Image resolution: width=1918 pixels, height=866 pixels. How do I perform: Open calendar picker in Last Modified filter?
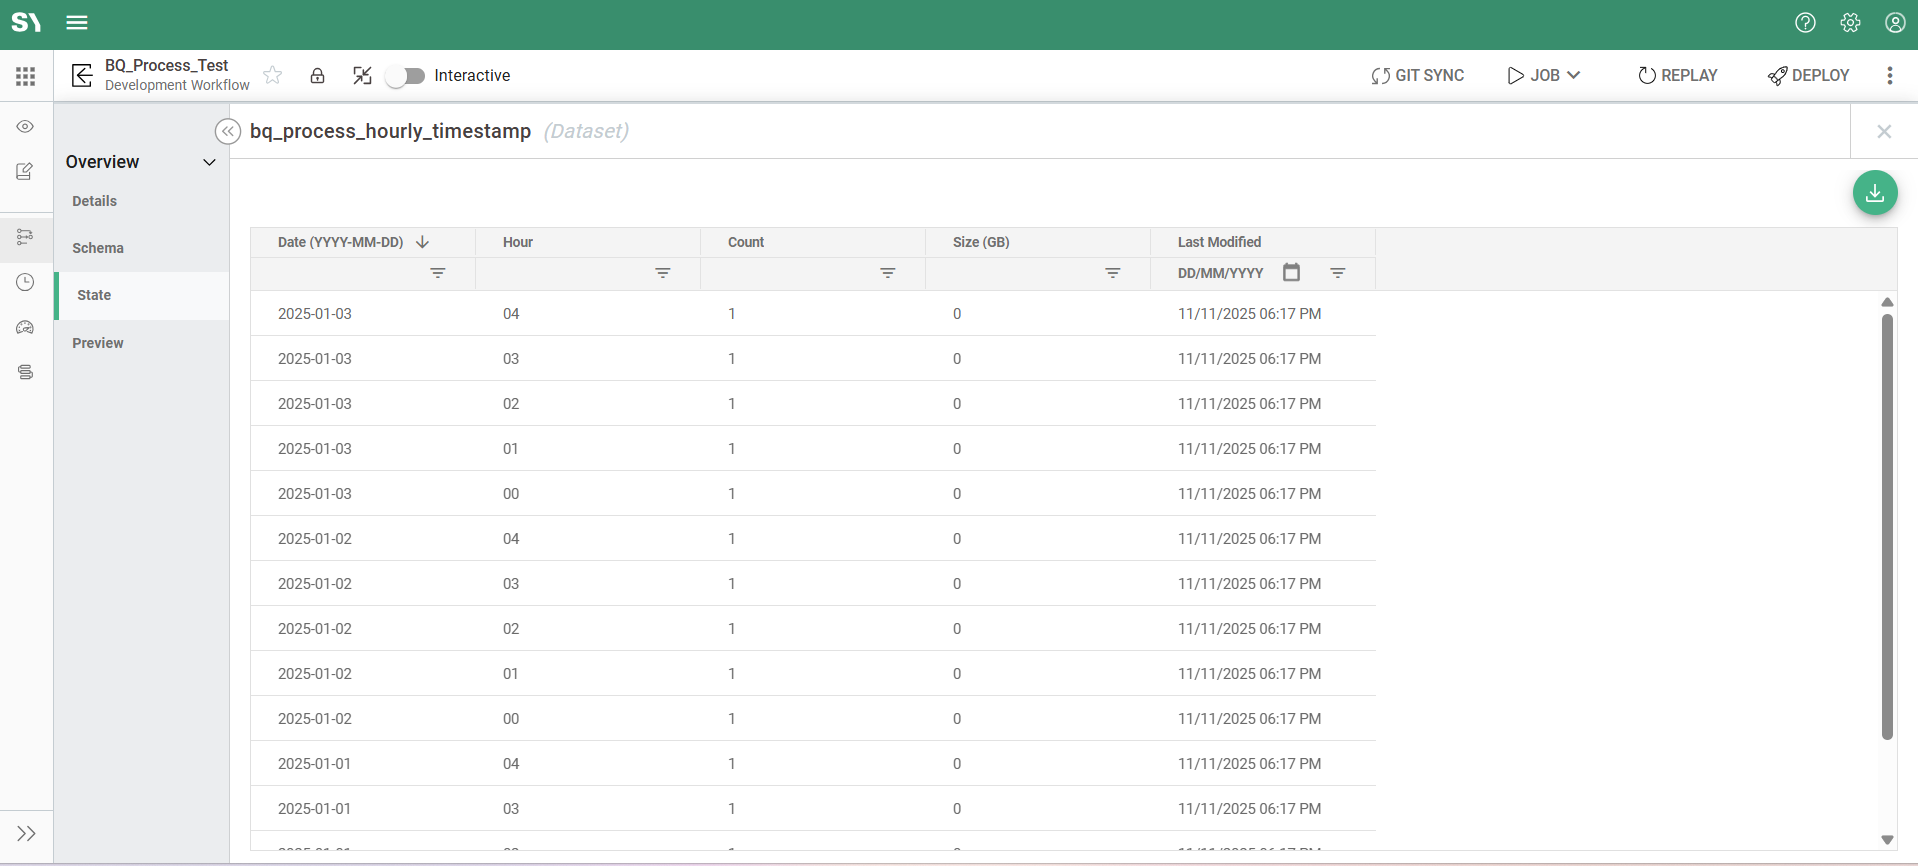click(x=1291, y=272)
